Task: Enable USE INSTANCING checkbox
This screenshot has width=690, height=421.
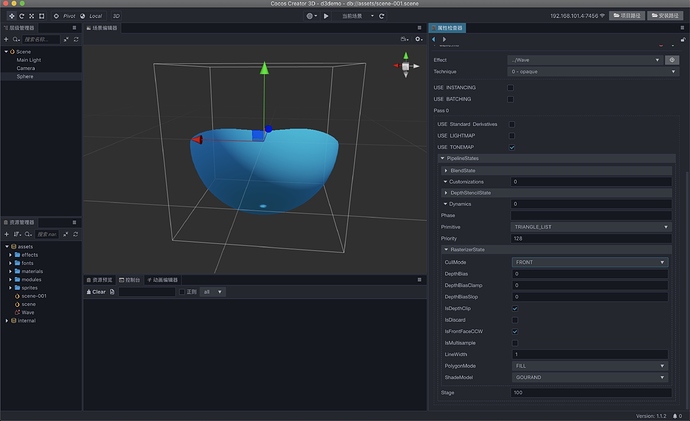Action: coord(512,87)
